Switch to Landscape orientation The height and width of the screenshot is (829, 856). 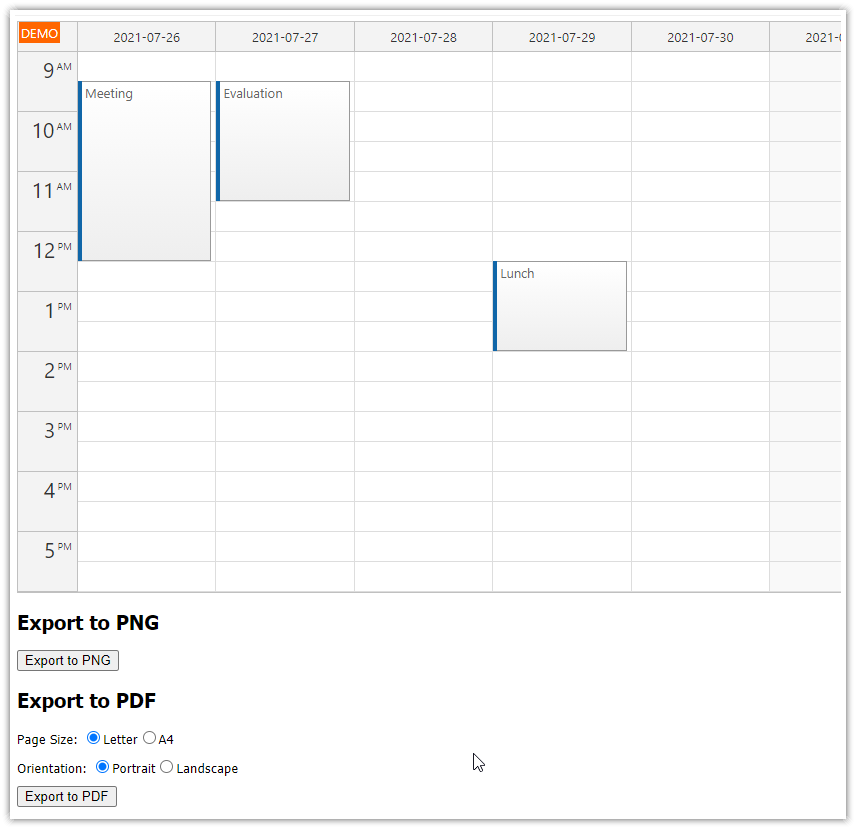click(167, 767)
